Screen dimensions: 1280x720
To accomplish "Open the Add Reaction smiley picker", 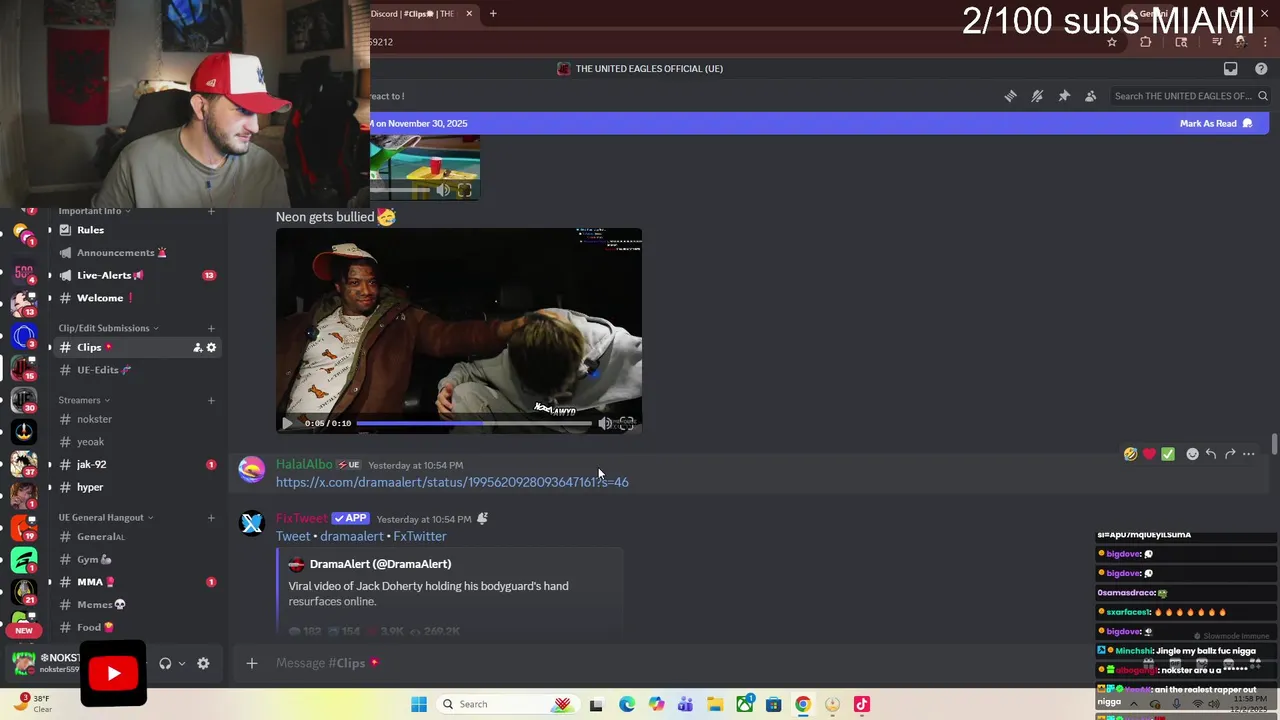I will (x=1192, y=454).
